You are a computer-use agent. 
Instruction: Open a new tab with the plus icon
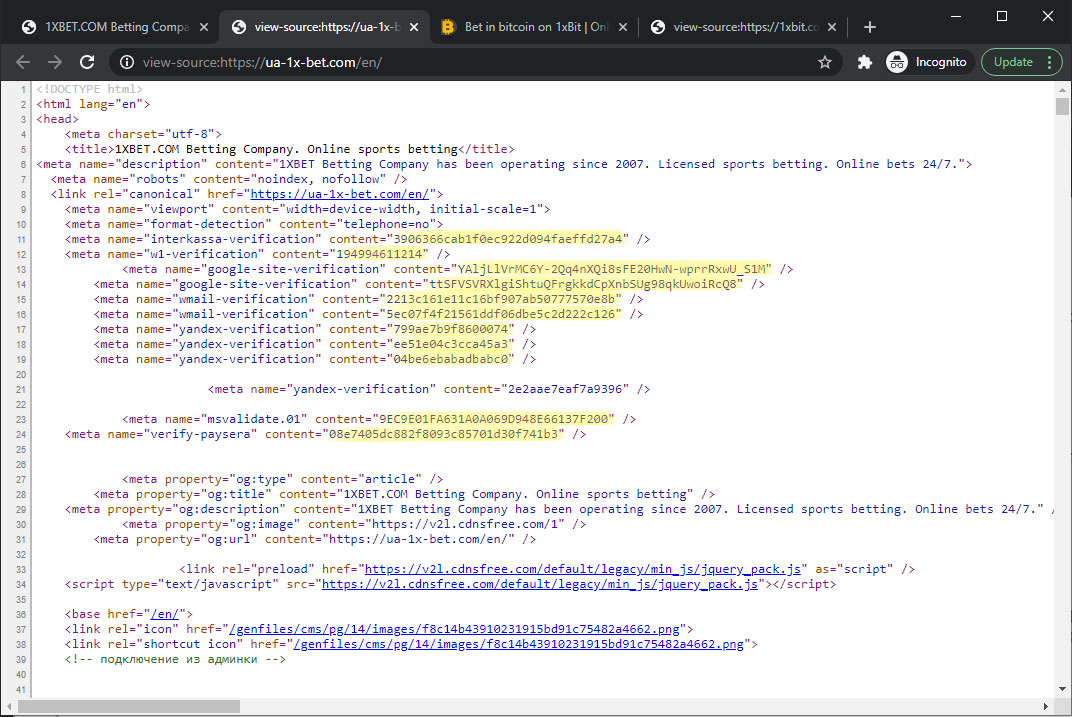870,27
